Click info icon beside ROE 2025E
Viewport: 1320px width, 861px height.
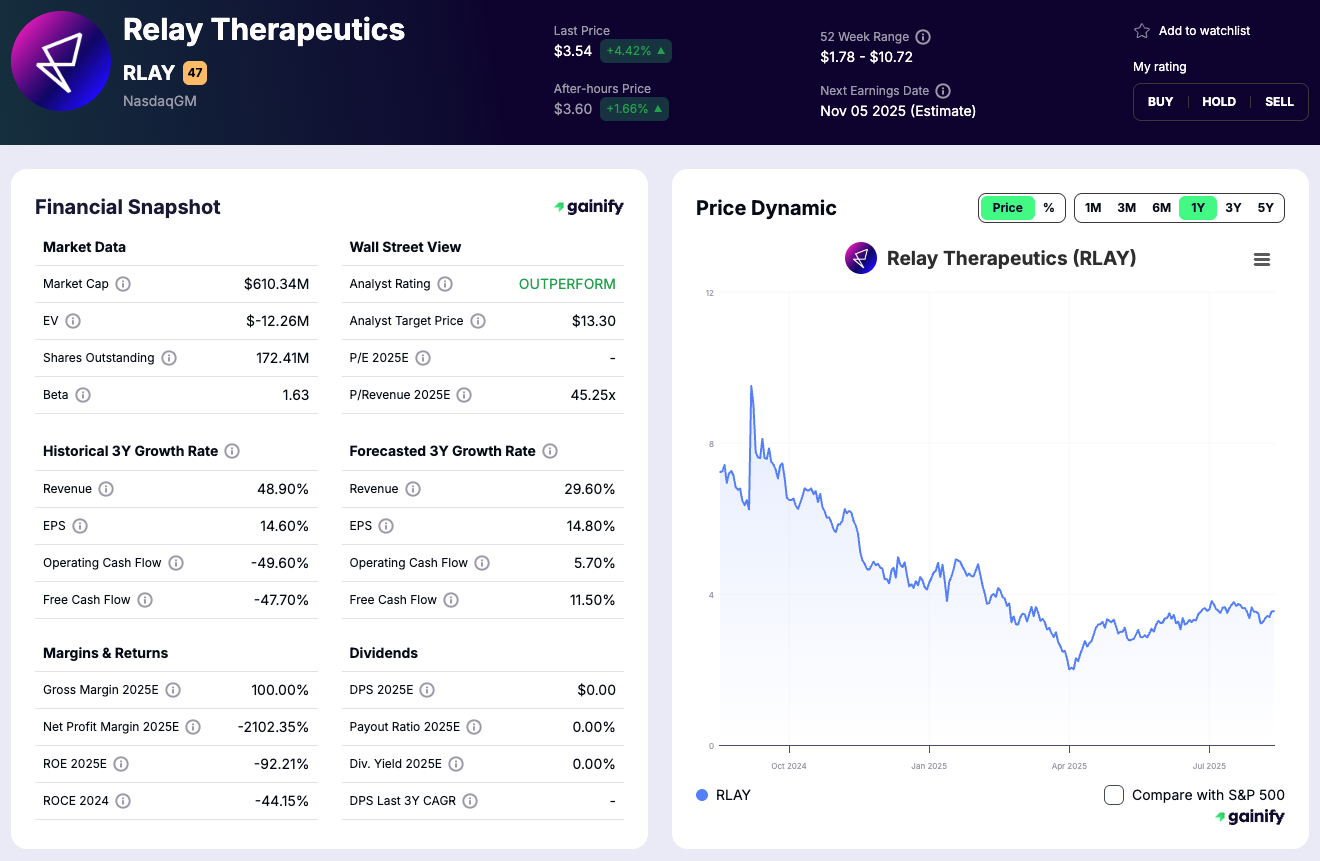[x=121, y=764]
